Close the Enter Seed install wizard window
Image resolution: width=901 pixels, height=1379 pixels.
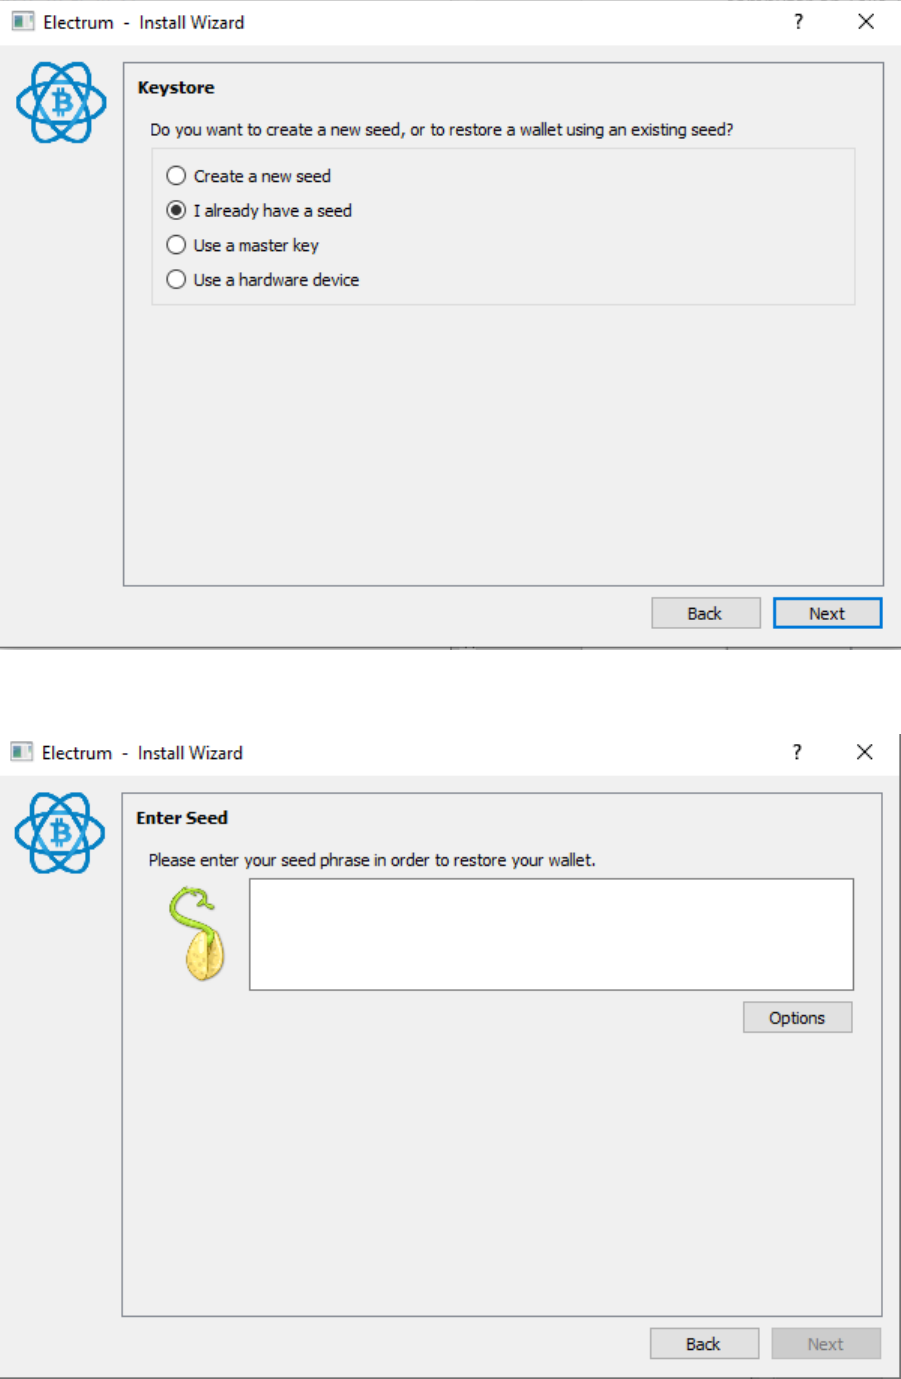(x=865, y=752)
